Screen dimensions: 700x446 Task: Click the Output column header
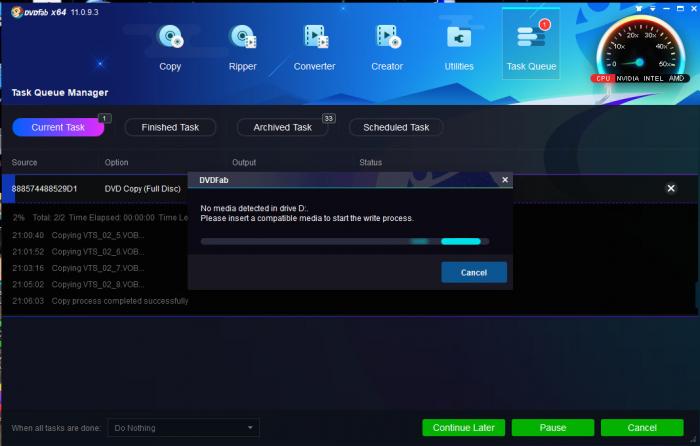point(244,163)
